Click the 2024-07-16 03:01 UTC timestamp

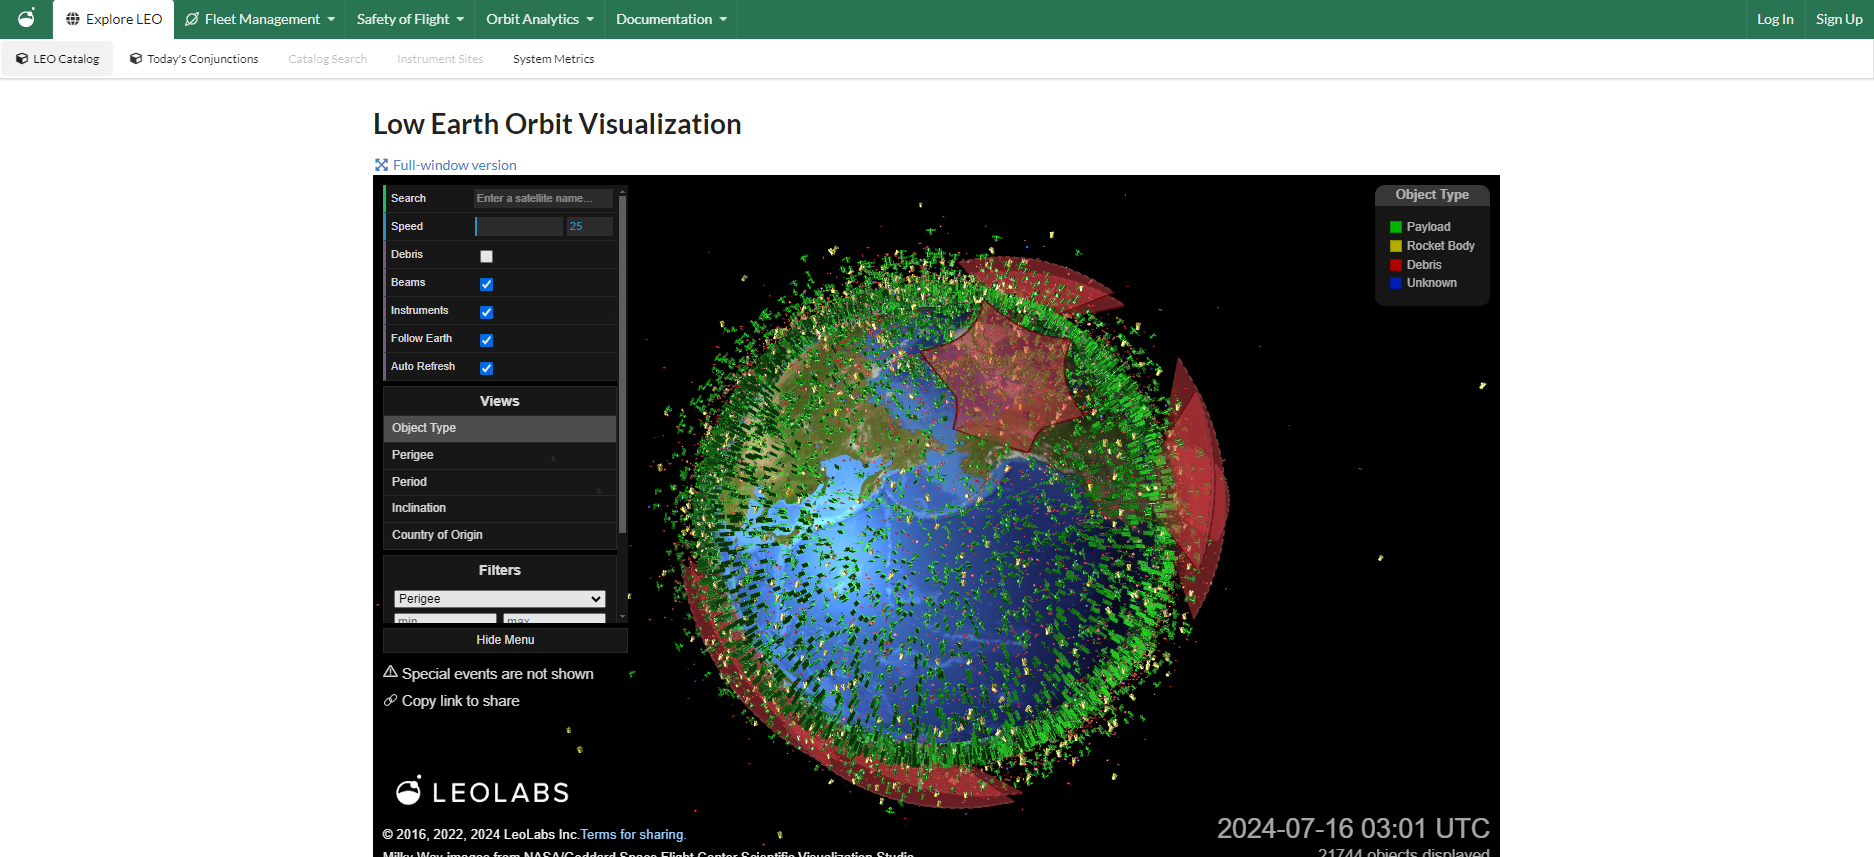1353,828
